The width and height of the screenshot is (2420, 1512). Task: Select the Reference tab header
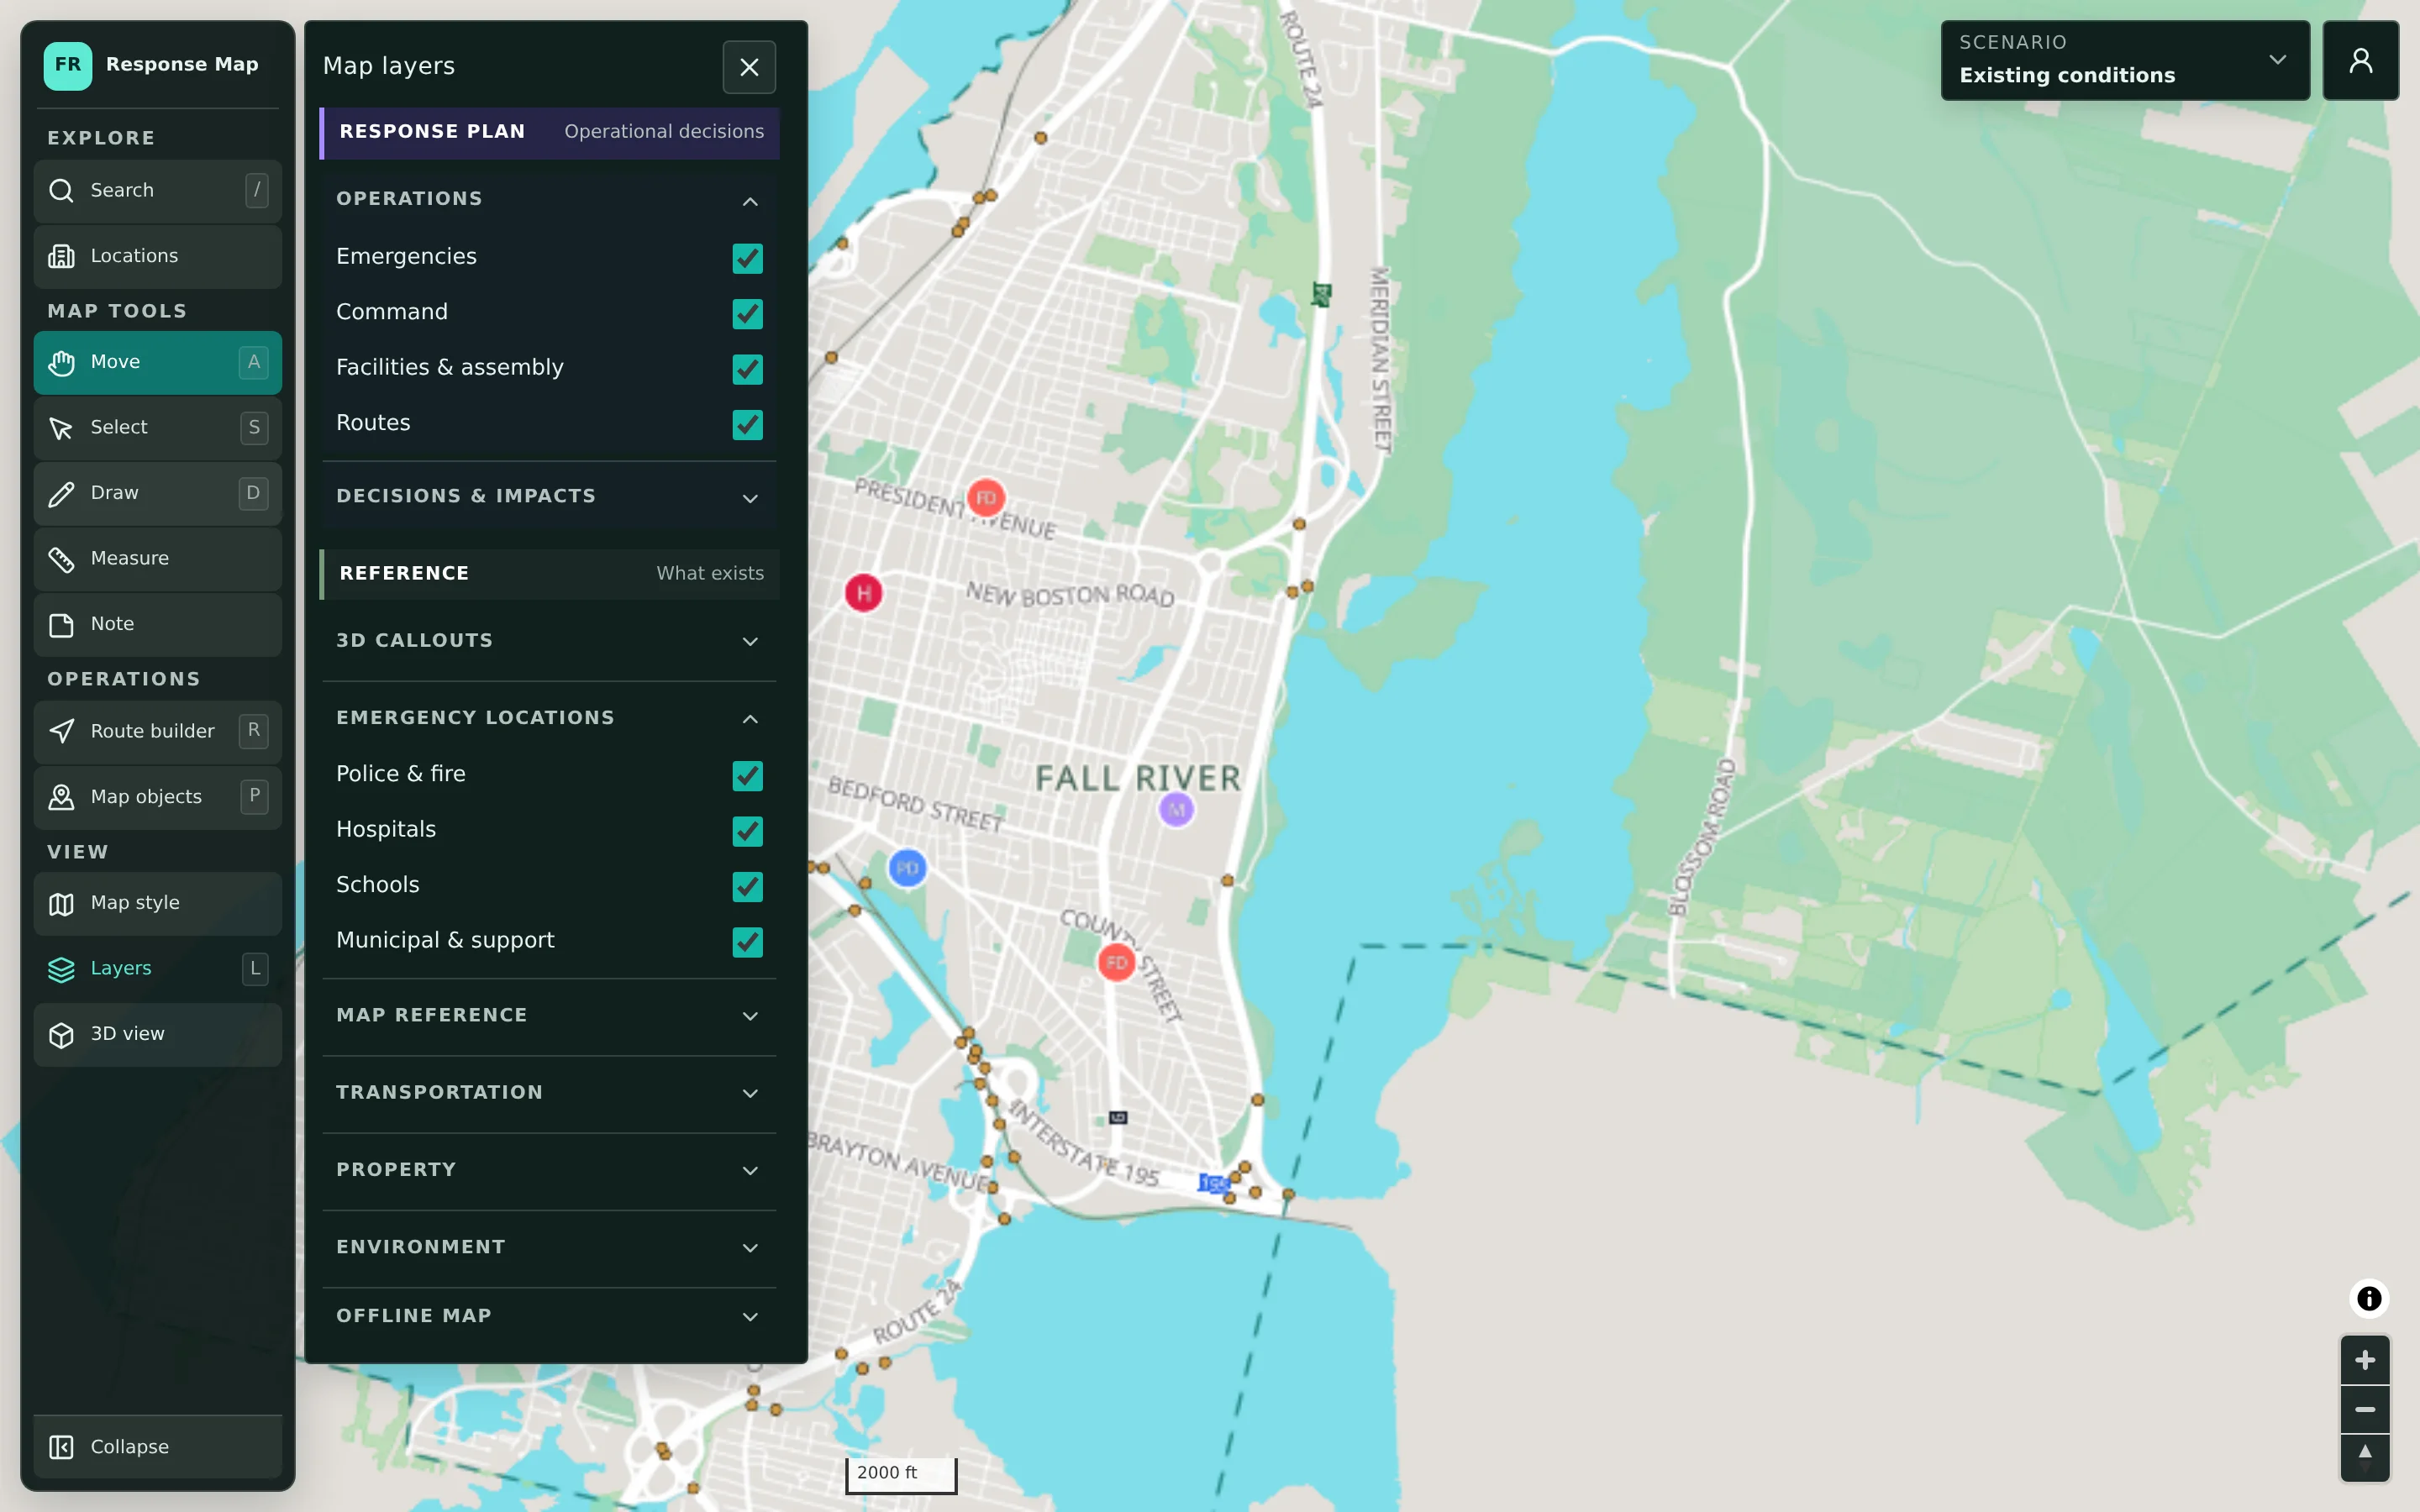coord(549,574)
